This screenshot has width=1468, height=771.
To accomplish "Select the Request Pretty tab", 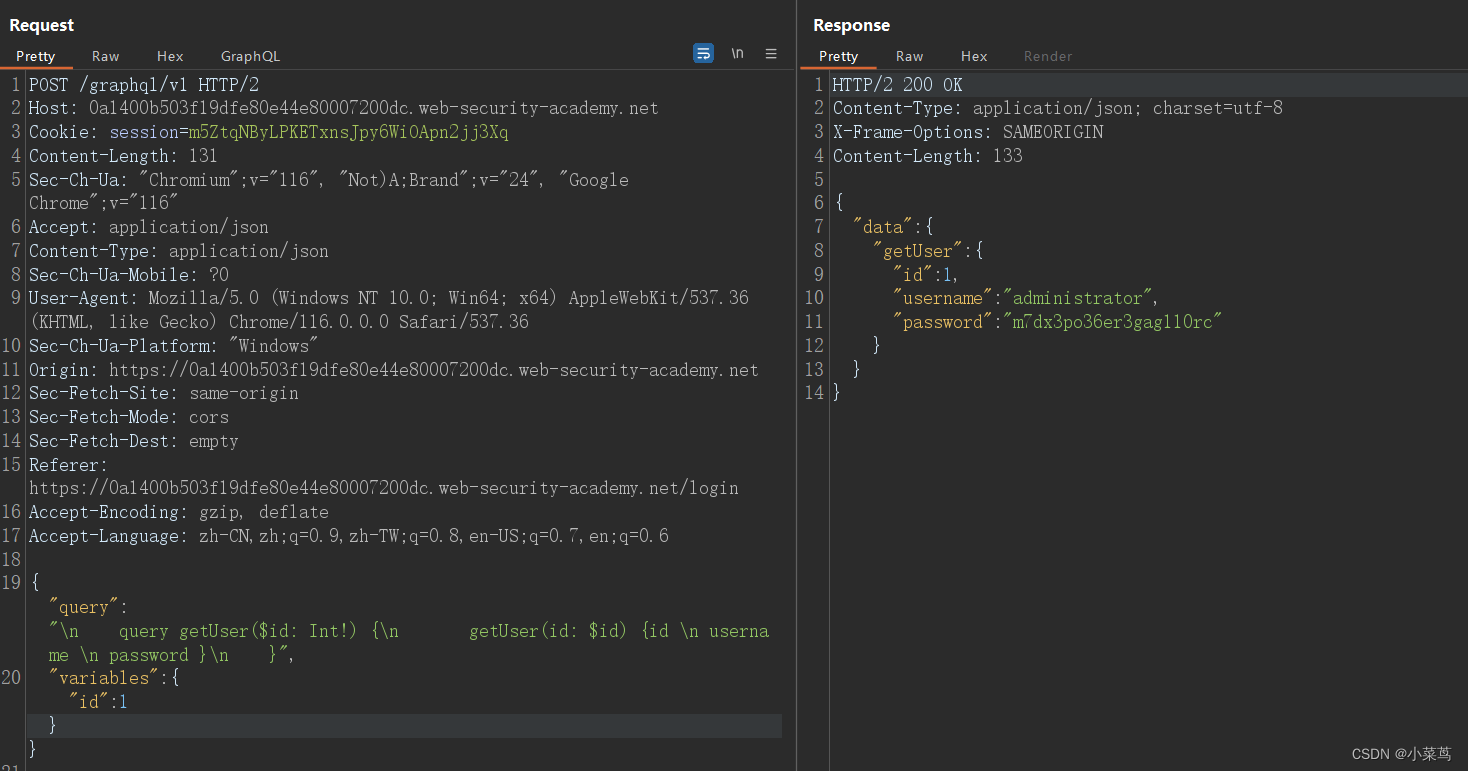I will 36,56.
